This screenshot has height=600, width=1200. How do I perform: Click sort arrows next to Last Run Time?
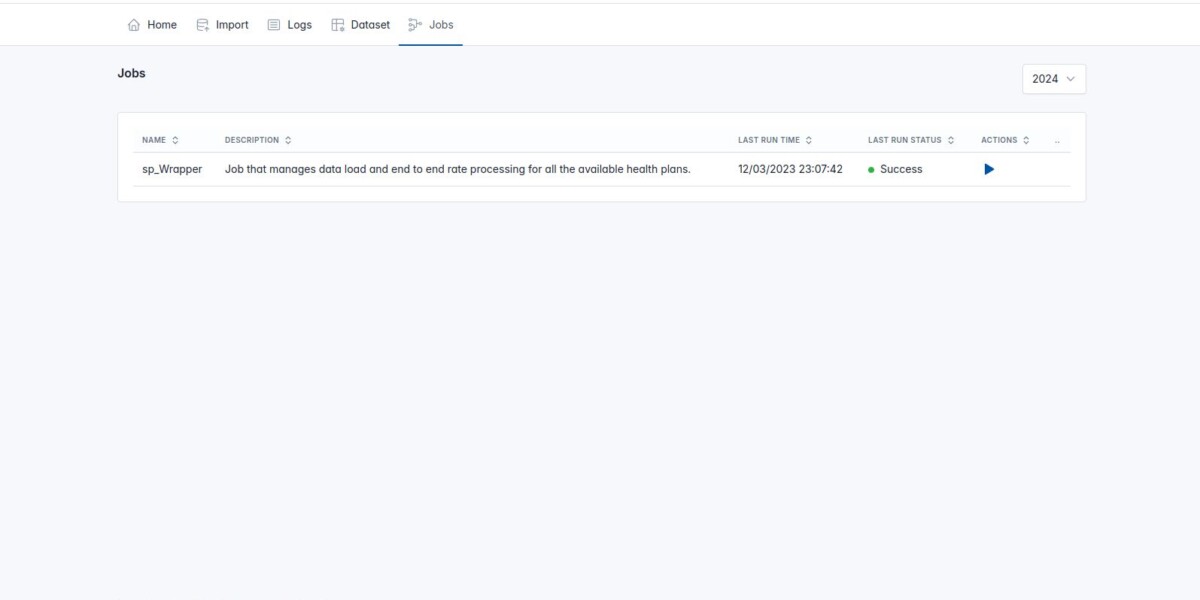pos(809,140)
